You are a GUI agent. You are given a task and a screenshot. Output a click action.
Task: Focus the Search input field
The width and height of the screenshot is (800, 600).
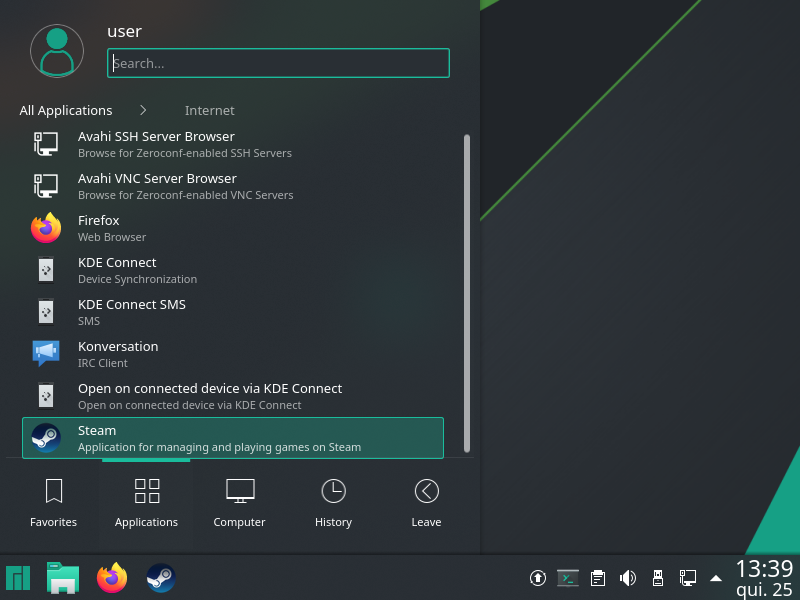[x=278, y=63]
